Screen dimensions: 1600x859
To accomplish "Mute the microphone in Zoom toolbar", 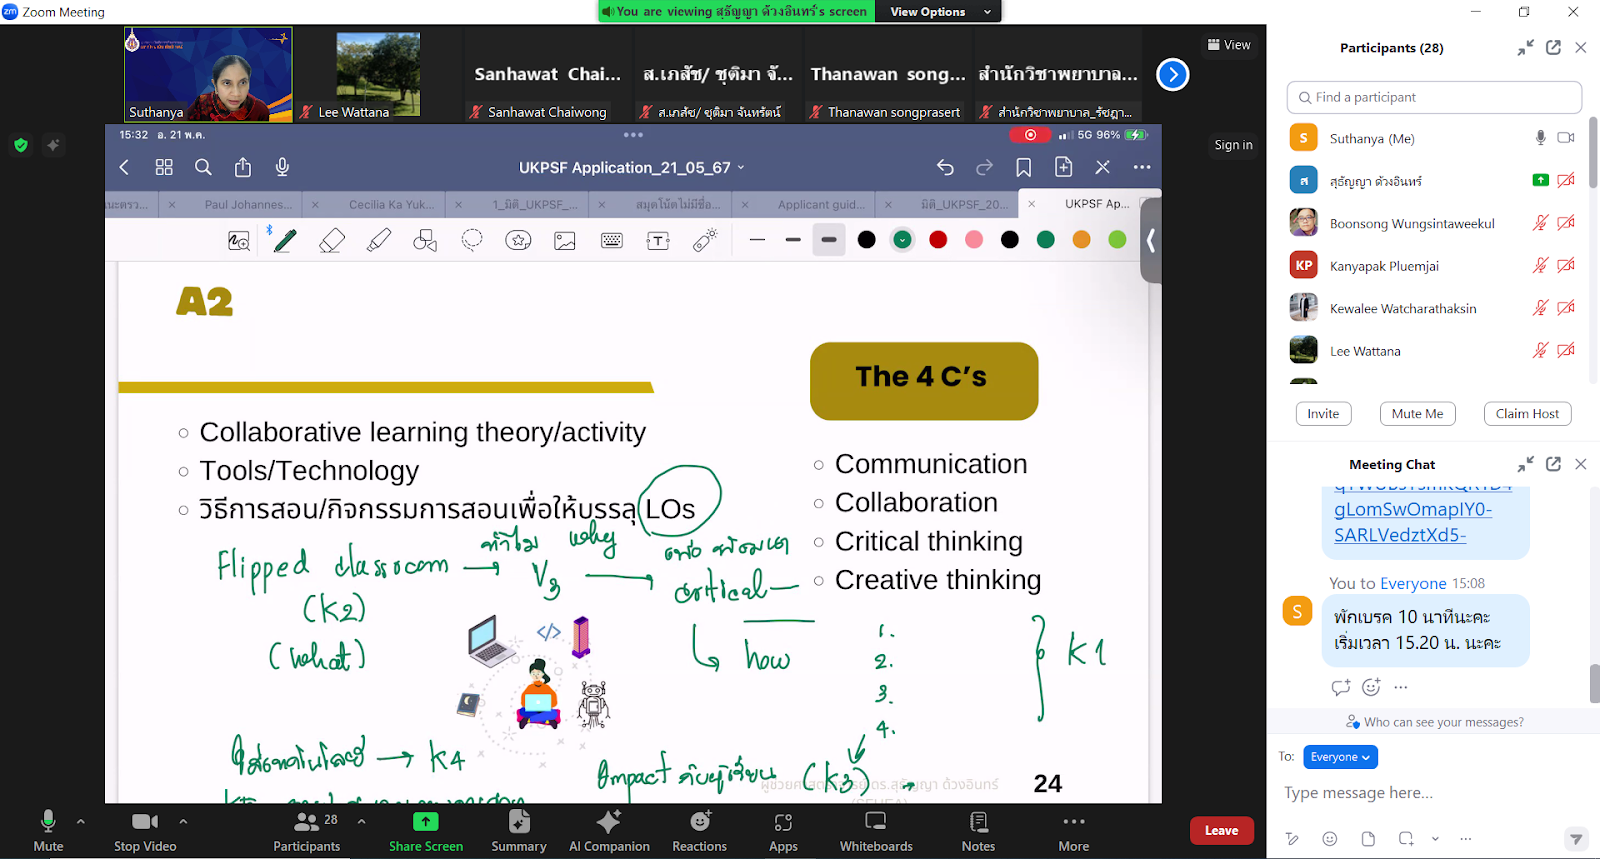I will point(48,831).
